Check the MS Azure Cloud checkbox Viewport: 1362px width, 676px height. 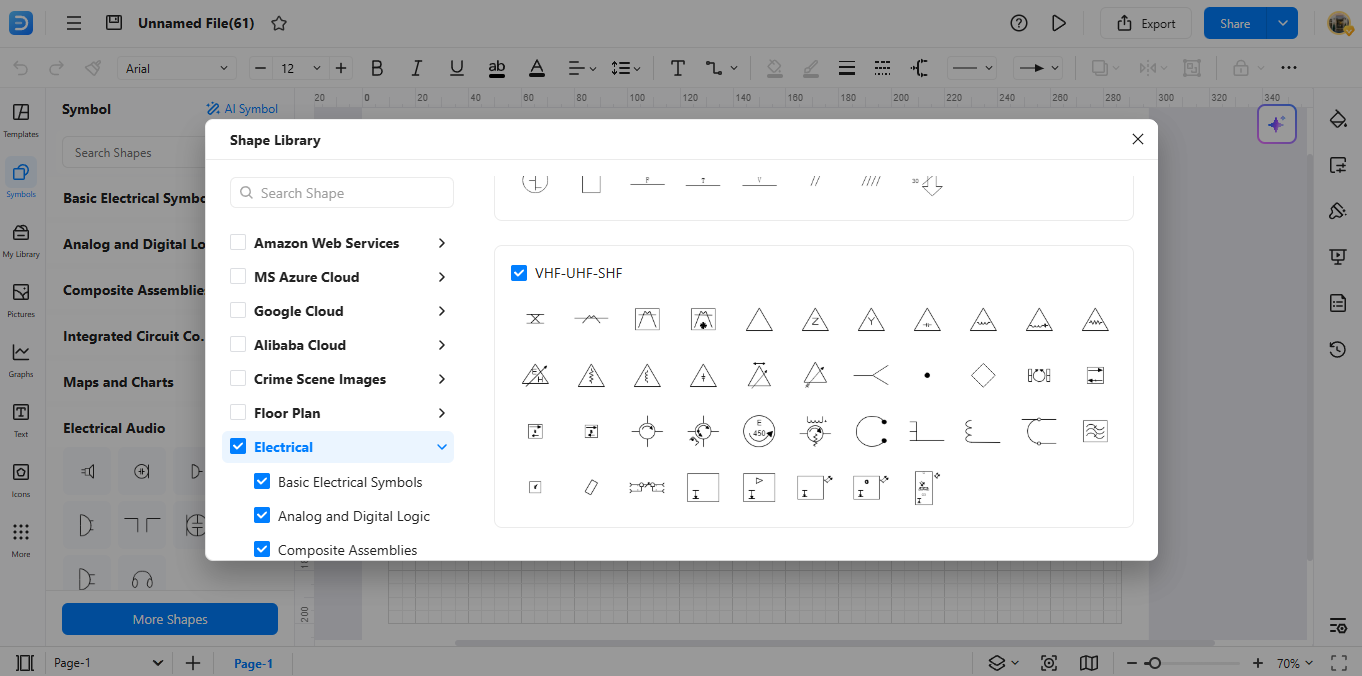pyautogui.click(x=238, y=276)
